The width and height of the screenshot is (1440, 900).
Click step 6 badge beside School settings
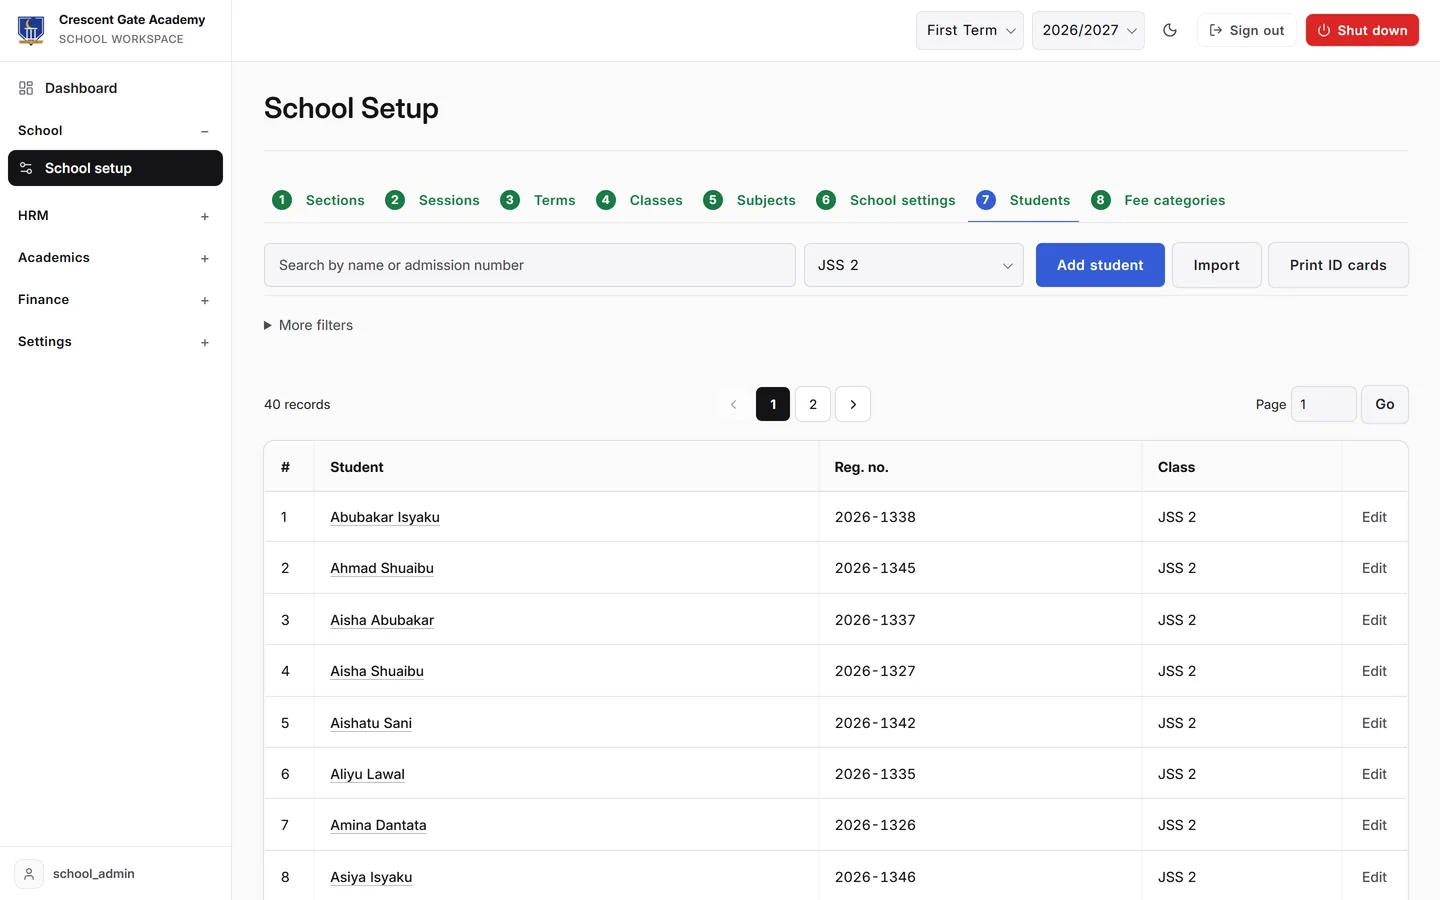tap(826, 200)
